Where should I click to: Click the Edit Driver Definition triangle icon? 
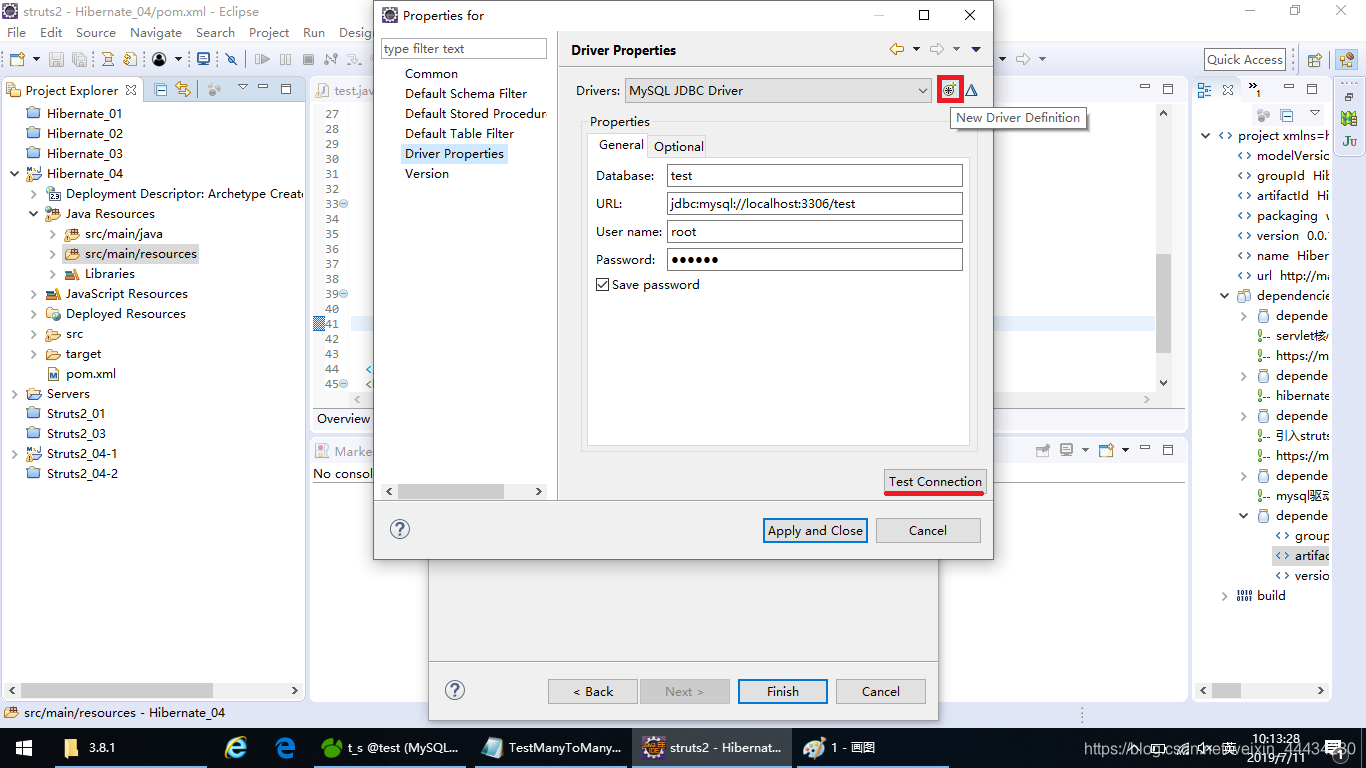coord(971,90)
